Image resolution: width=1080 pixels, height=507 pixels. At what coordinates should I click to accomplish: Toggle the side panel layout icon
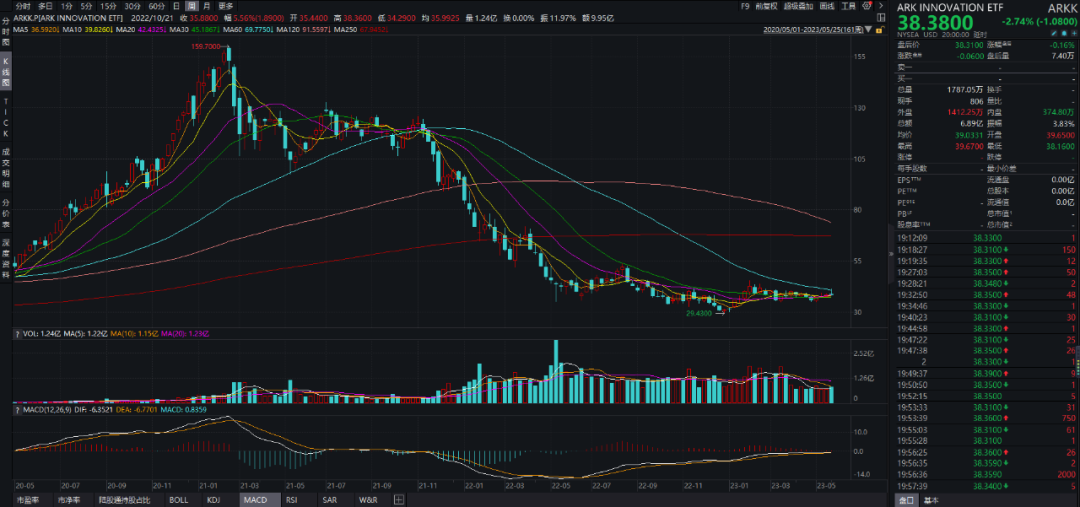tap(881, 17)
